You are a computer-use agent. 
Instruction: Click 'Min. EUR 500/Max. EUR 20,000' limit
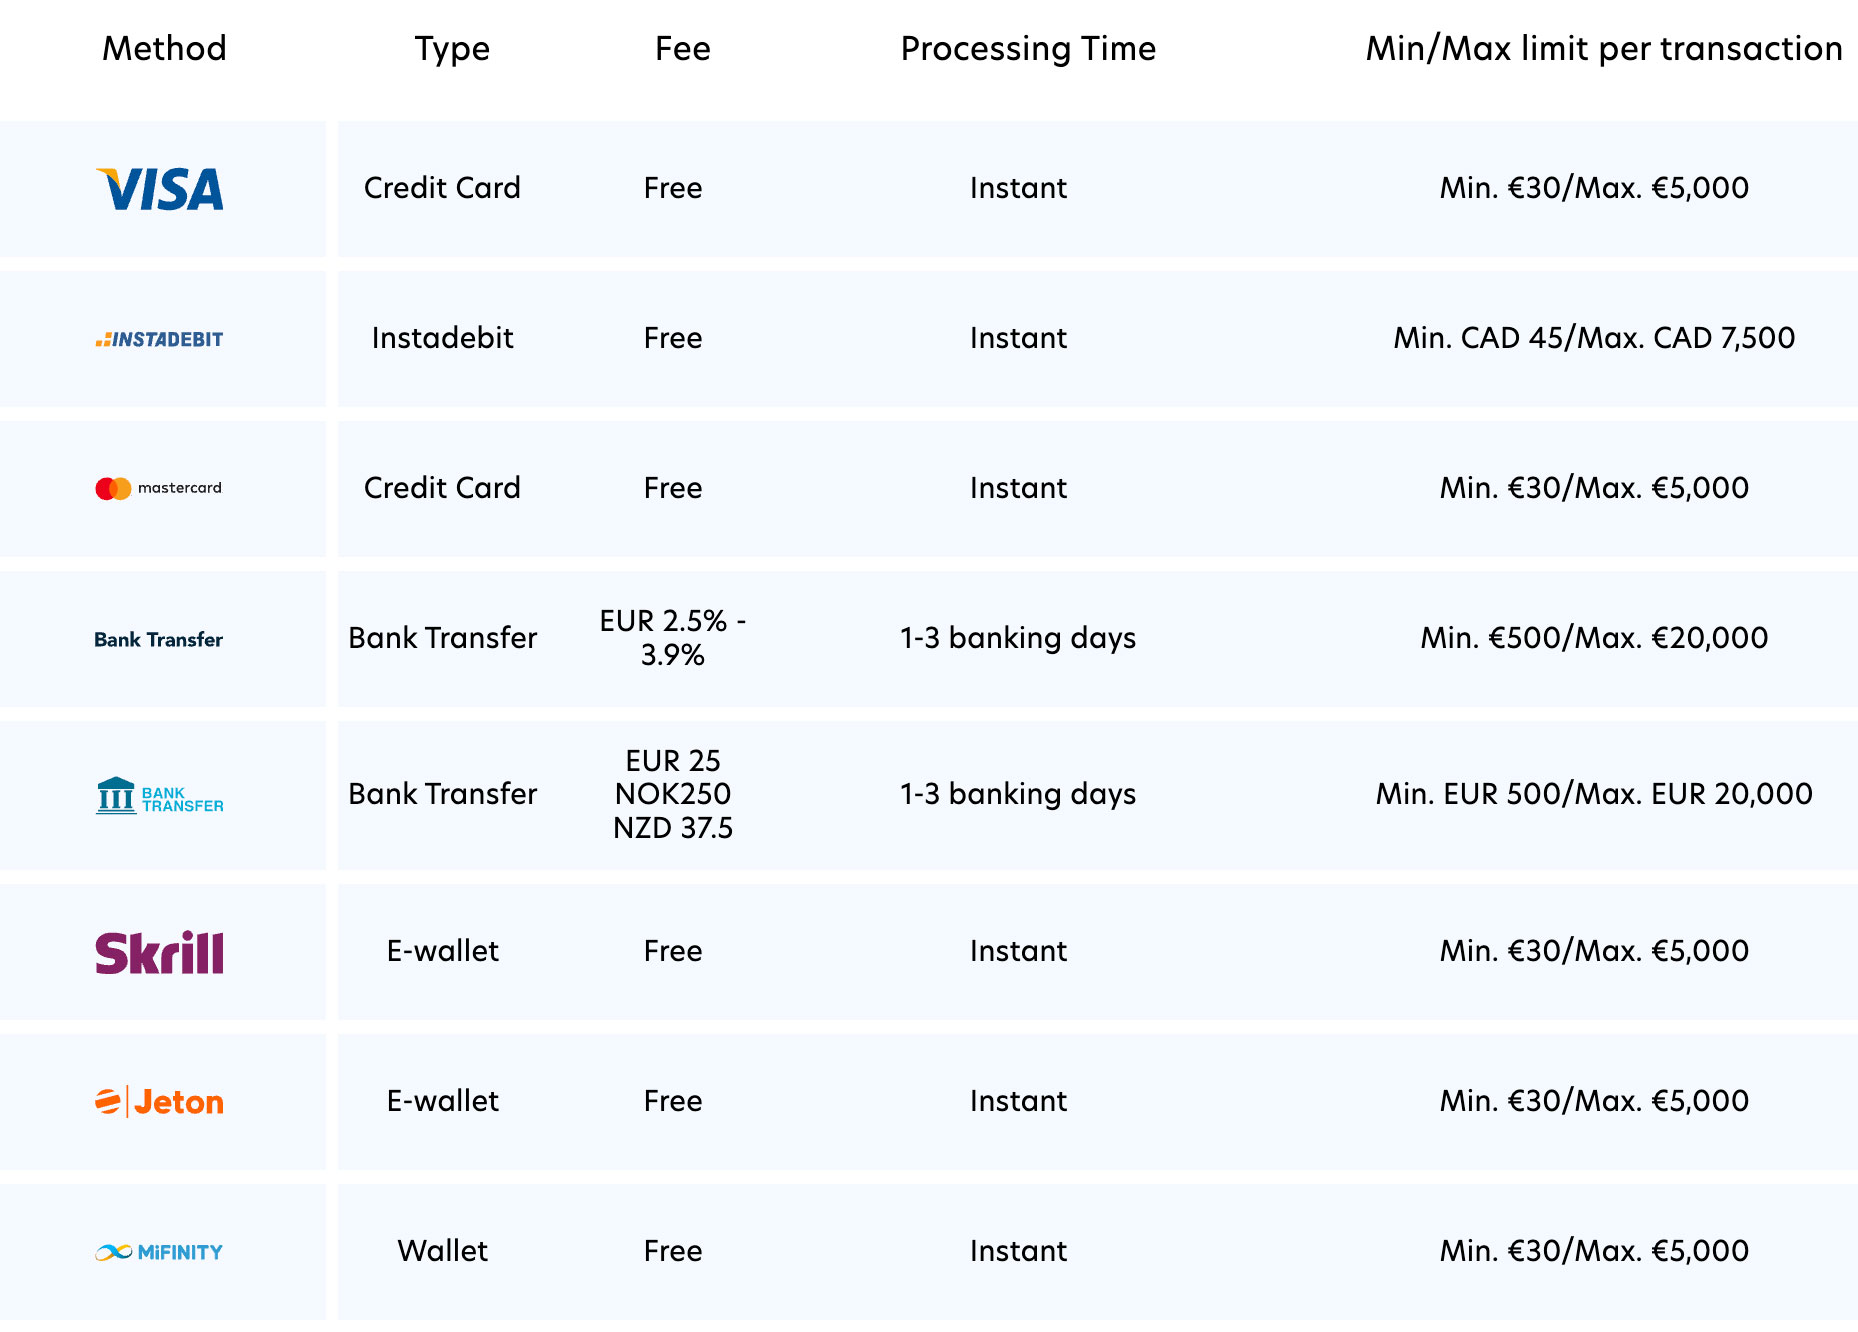[1594, 794]
